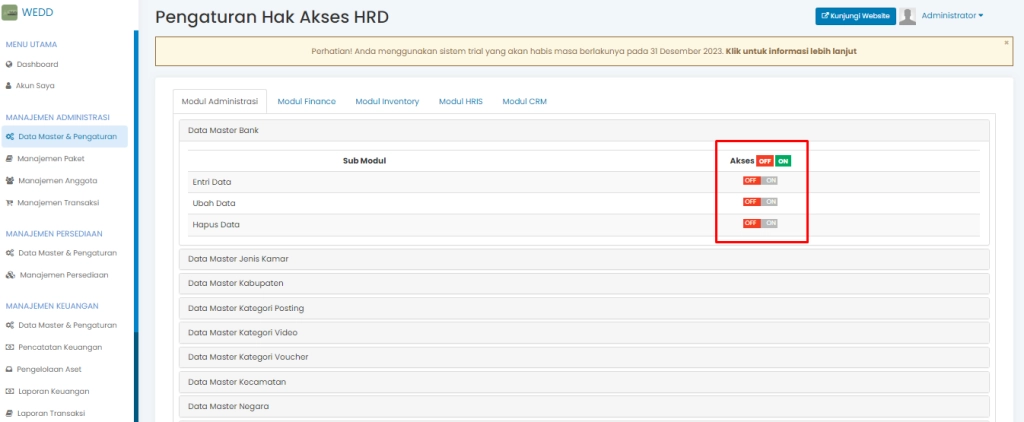Click the trial info link in notice
Image resolution: width=1024 pixels, height=422 pixels.
click(x=790, y=51)
